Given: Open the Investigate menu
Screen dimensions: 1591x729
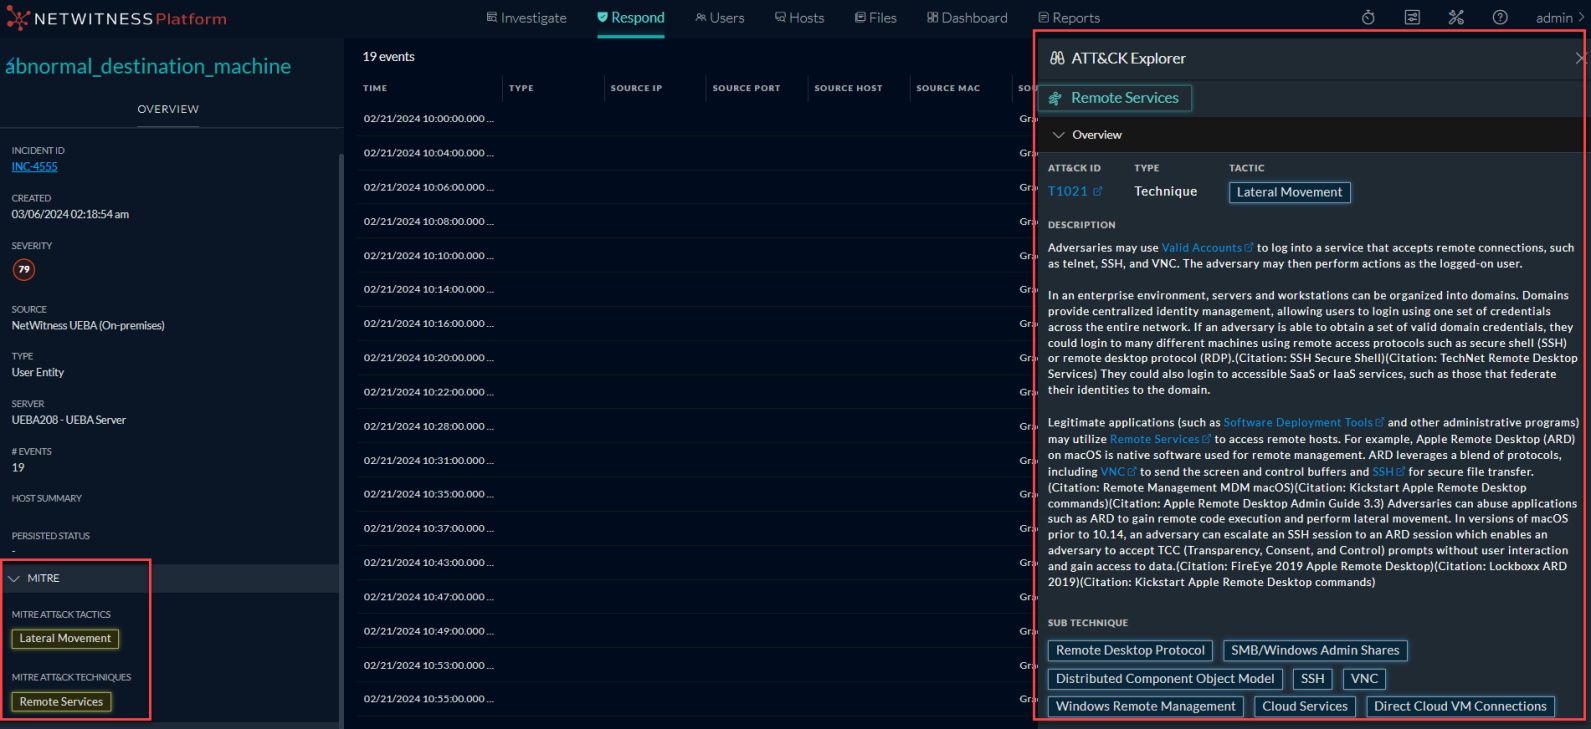Looking at the screenshot, I should point(526,18).
